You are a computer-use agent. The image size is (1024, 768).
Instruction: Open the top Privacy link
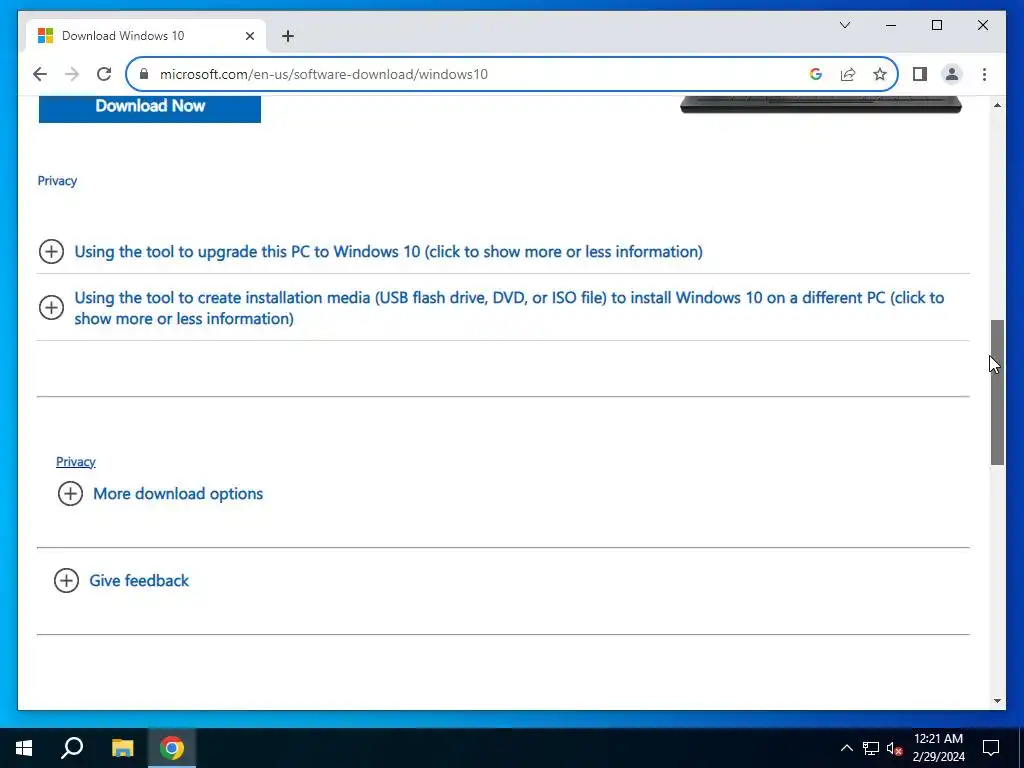57,181
